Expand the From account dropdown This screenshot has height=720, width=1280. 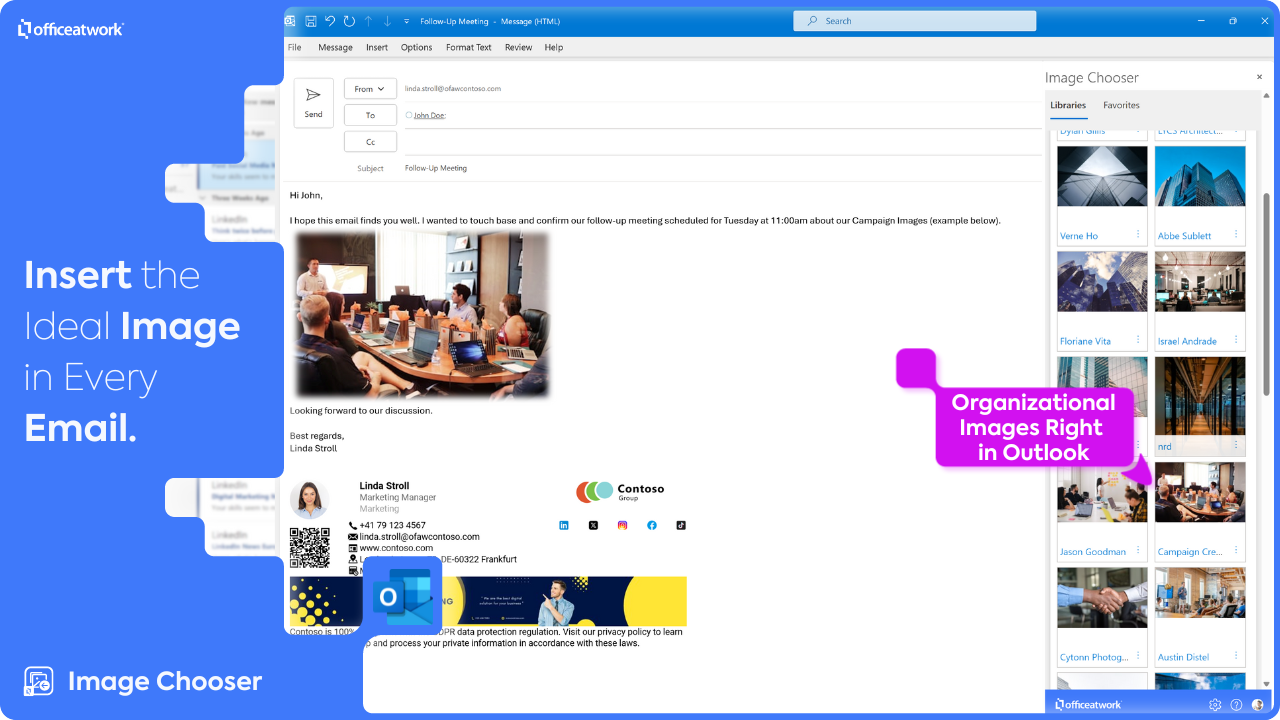point(370,89)
